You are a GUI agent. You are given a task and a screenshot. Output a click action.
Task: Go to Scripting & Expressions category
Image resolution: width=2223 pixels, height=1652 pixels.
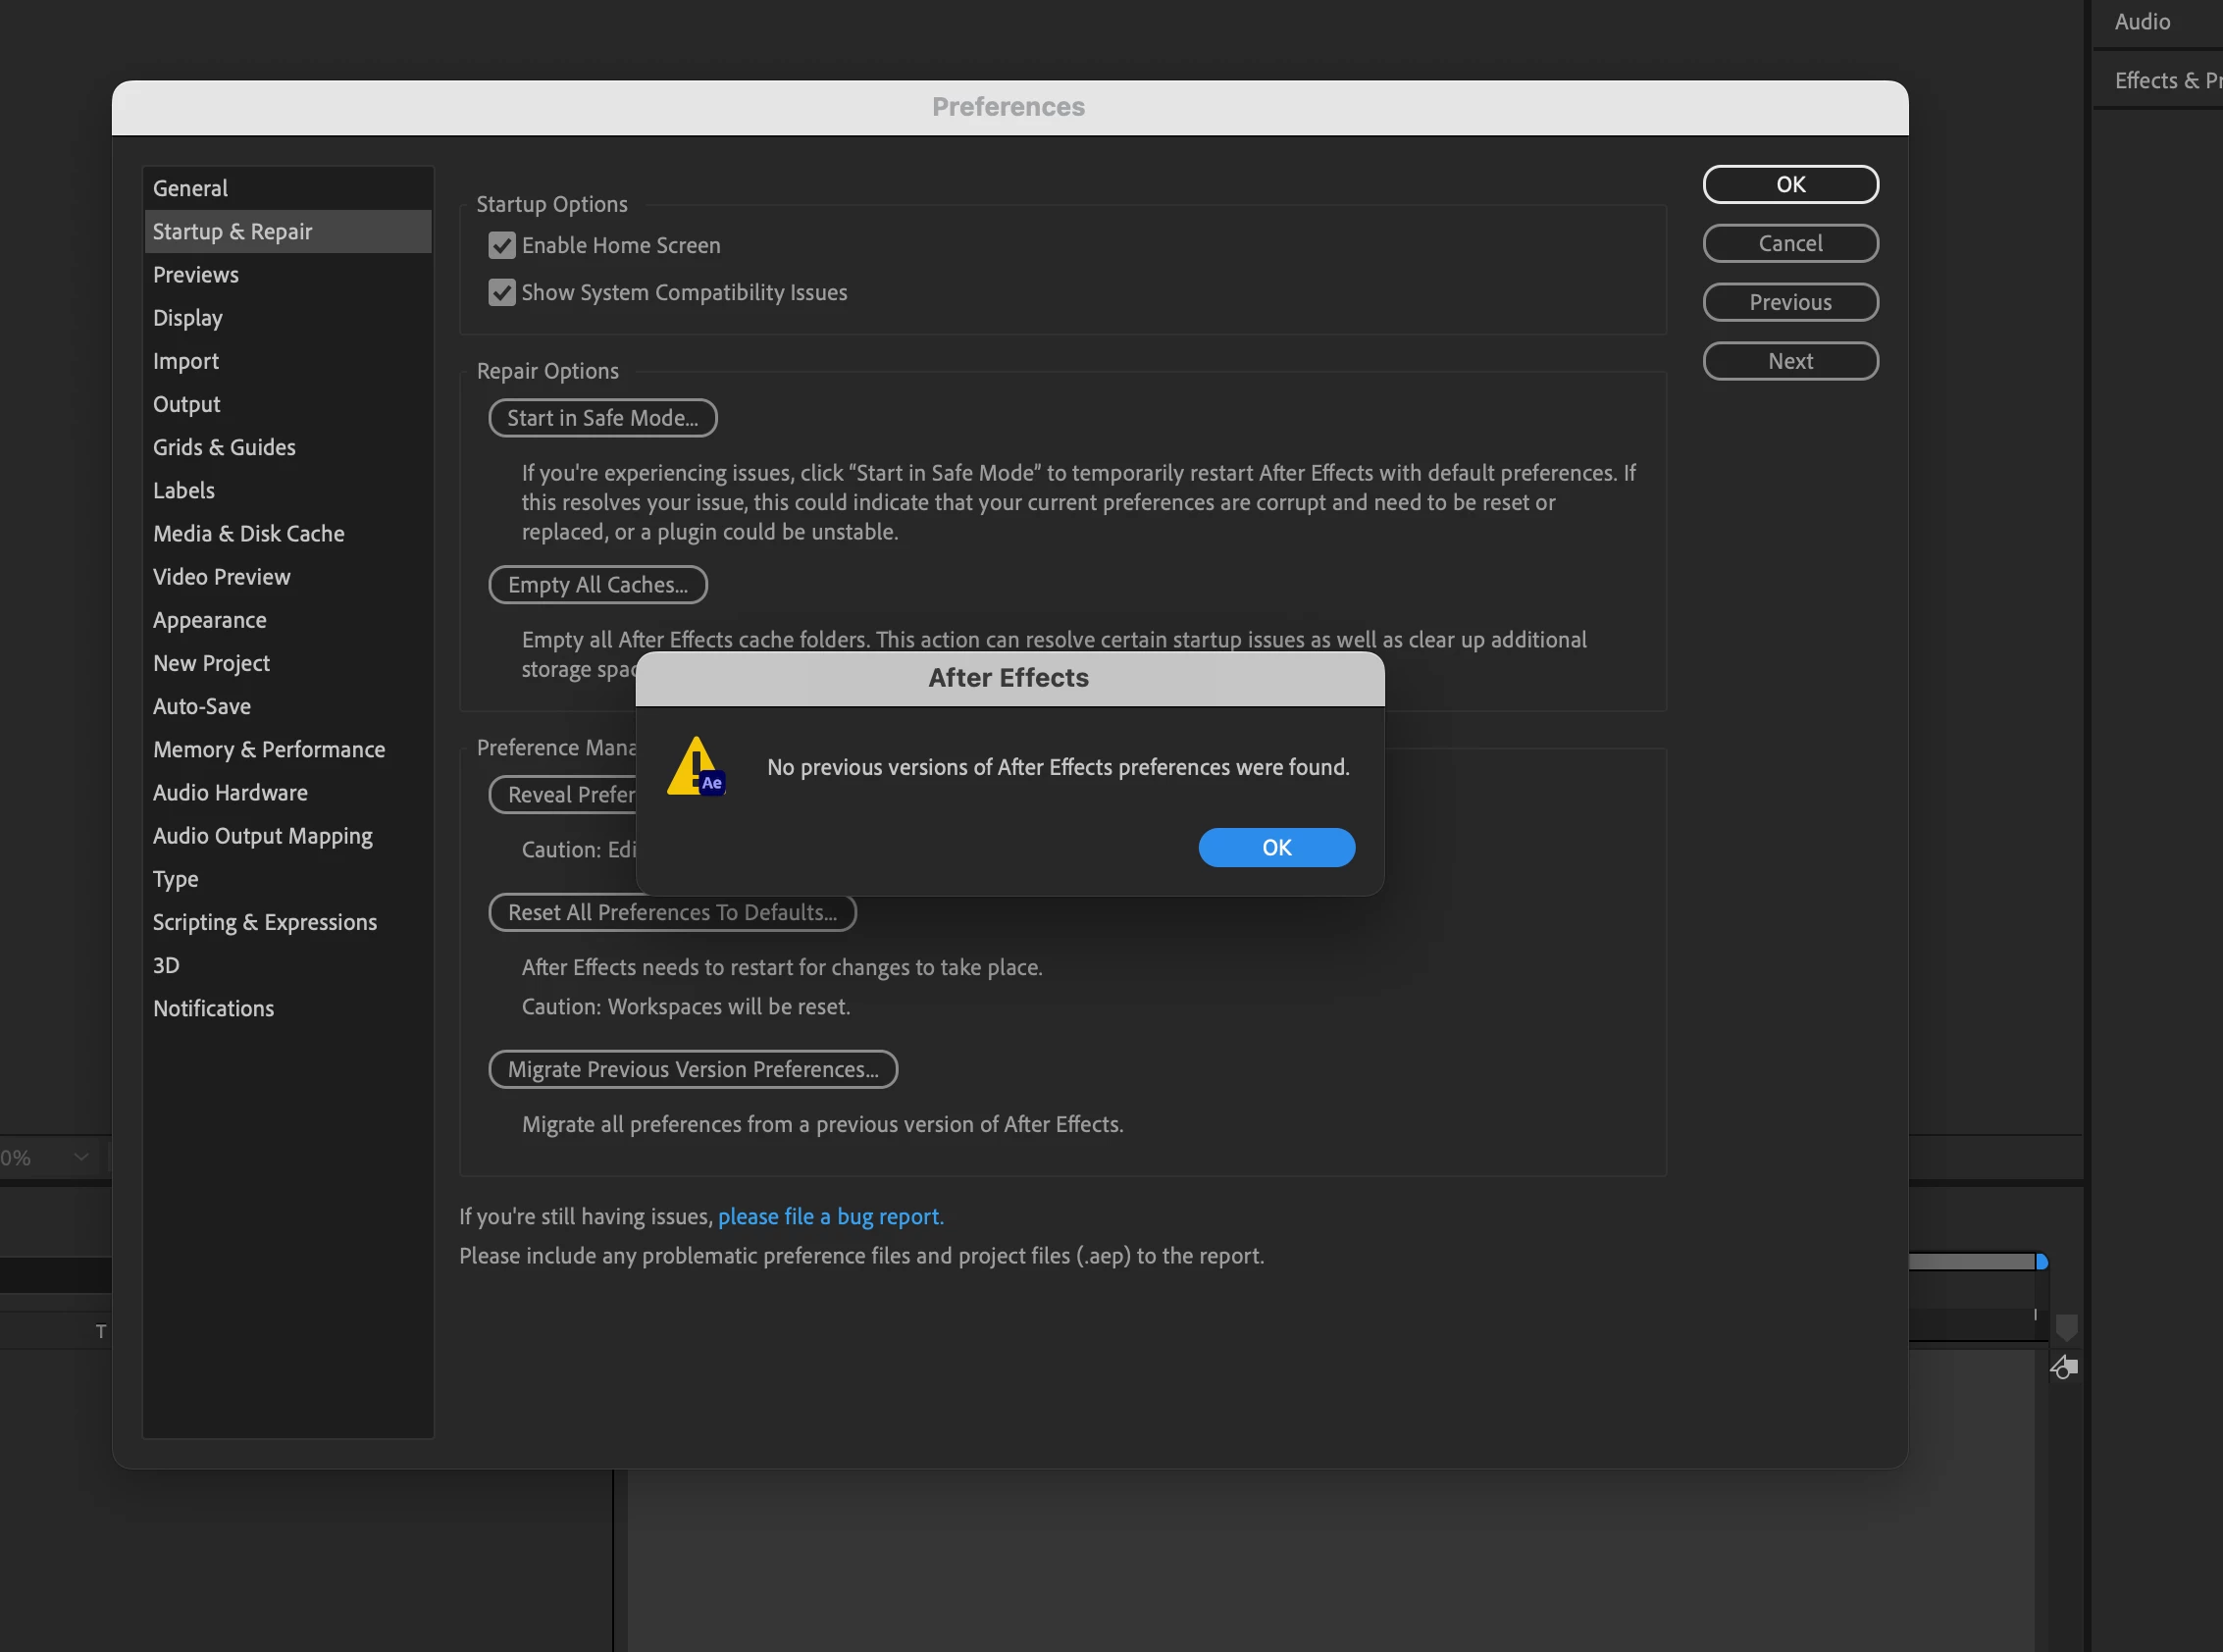click(264, 922)
